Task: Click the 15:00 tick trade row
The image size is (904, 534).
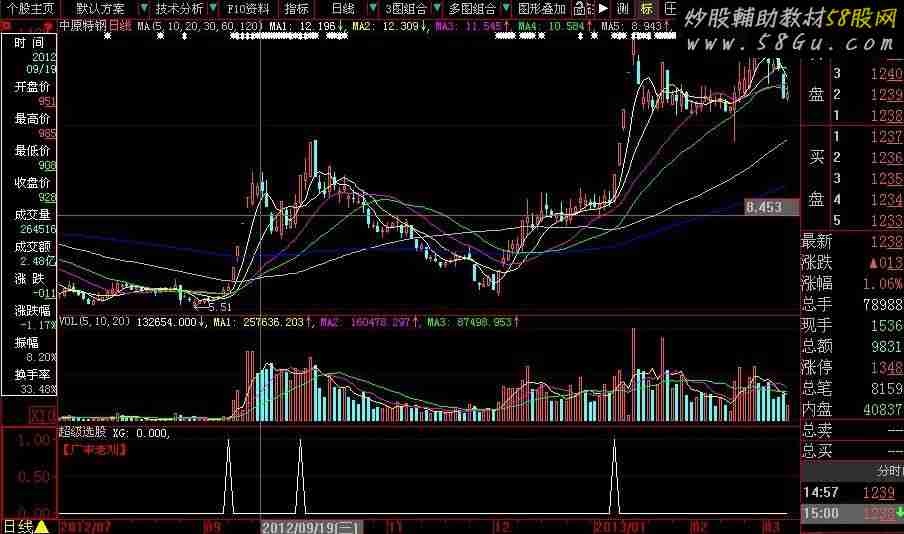Action: (852, 513)
